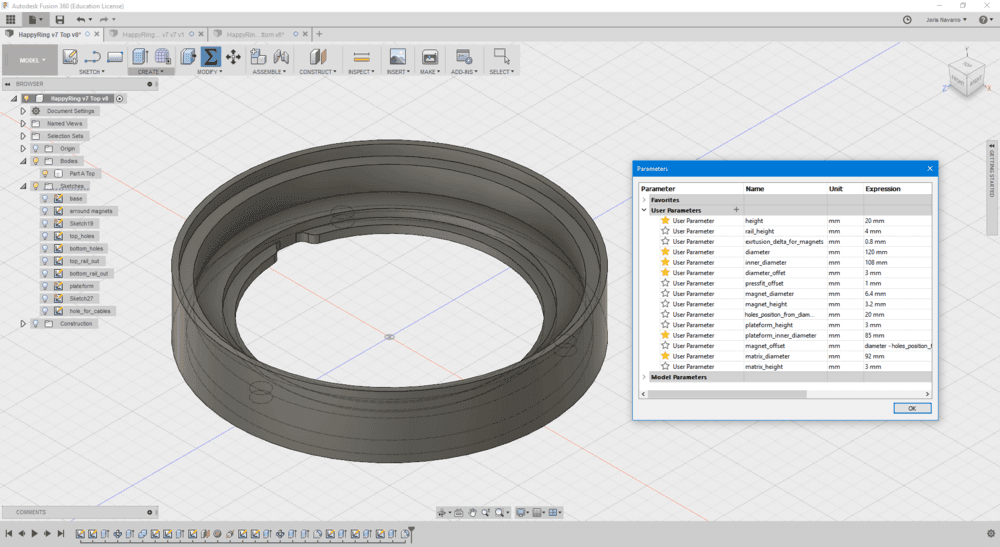The width and height of the screenshot is (1000, 547).
Task: Open the data panel grid icon
Action: pos(10,20)
